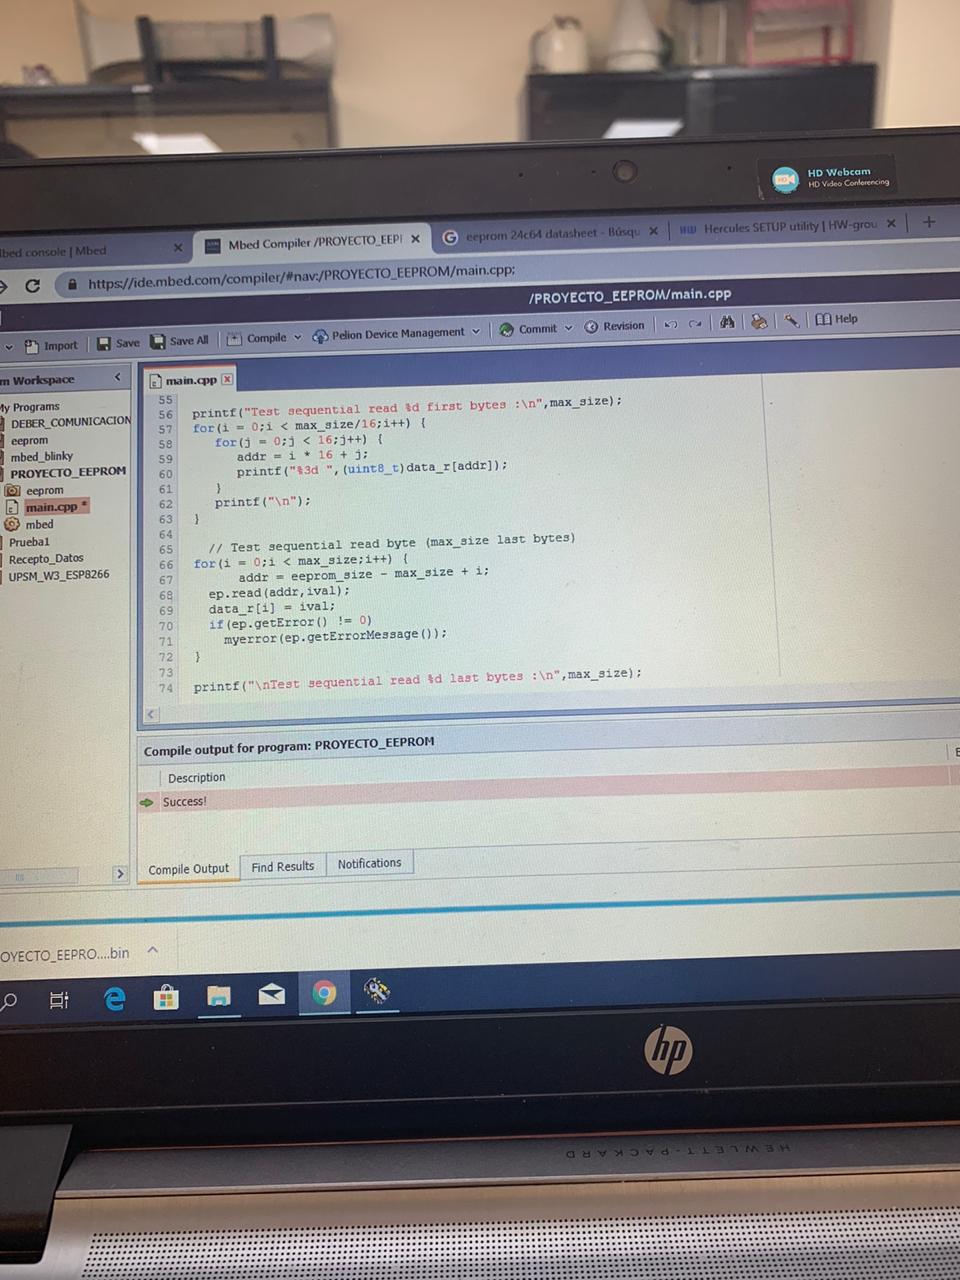Open Help from the toolbar
The width and height of the screenshot is (960, 1280).
836,319
